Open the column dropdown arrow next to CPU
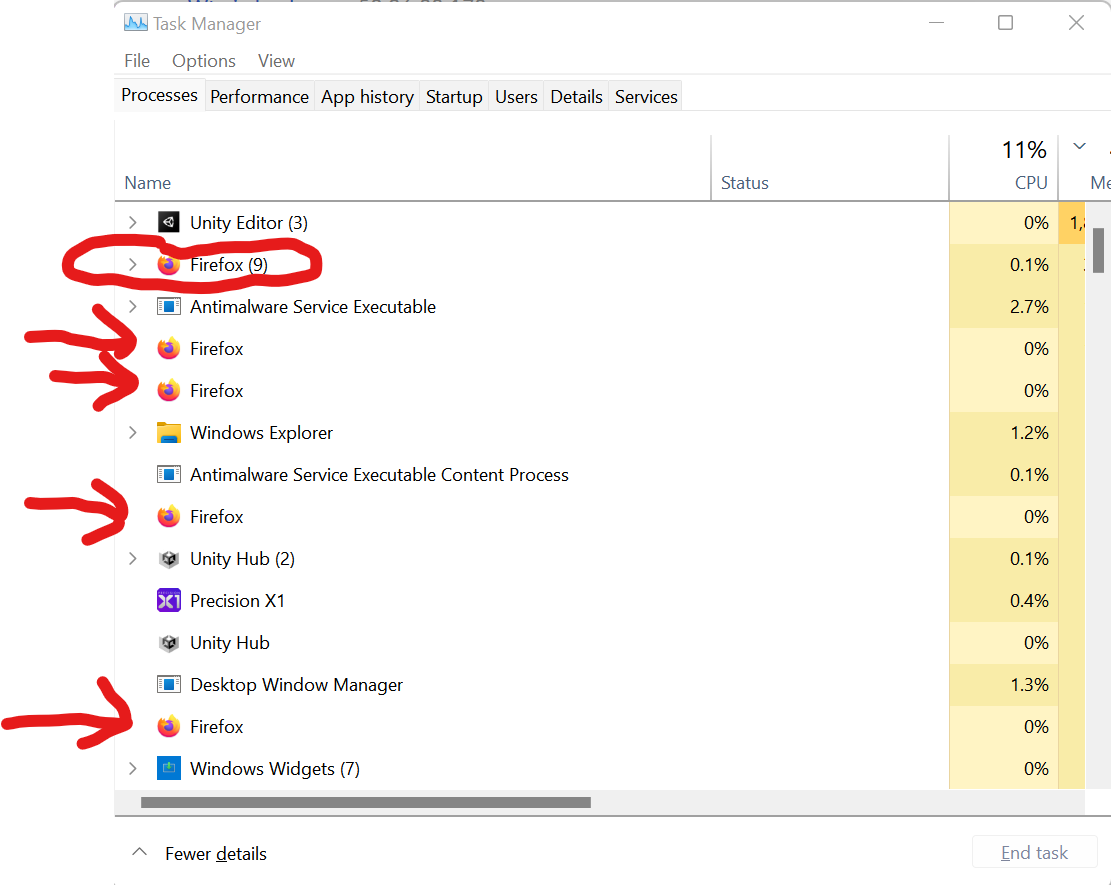The height and width of the screenshot is (885, 1111). 1079,147
